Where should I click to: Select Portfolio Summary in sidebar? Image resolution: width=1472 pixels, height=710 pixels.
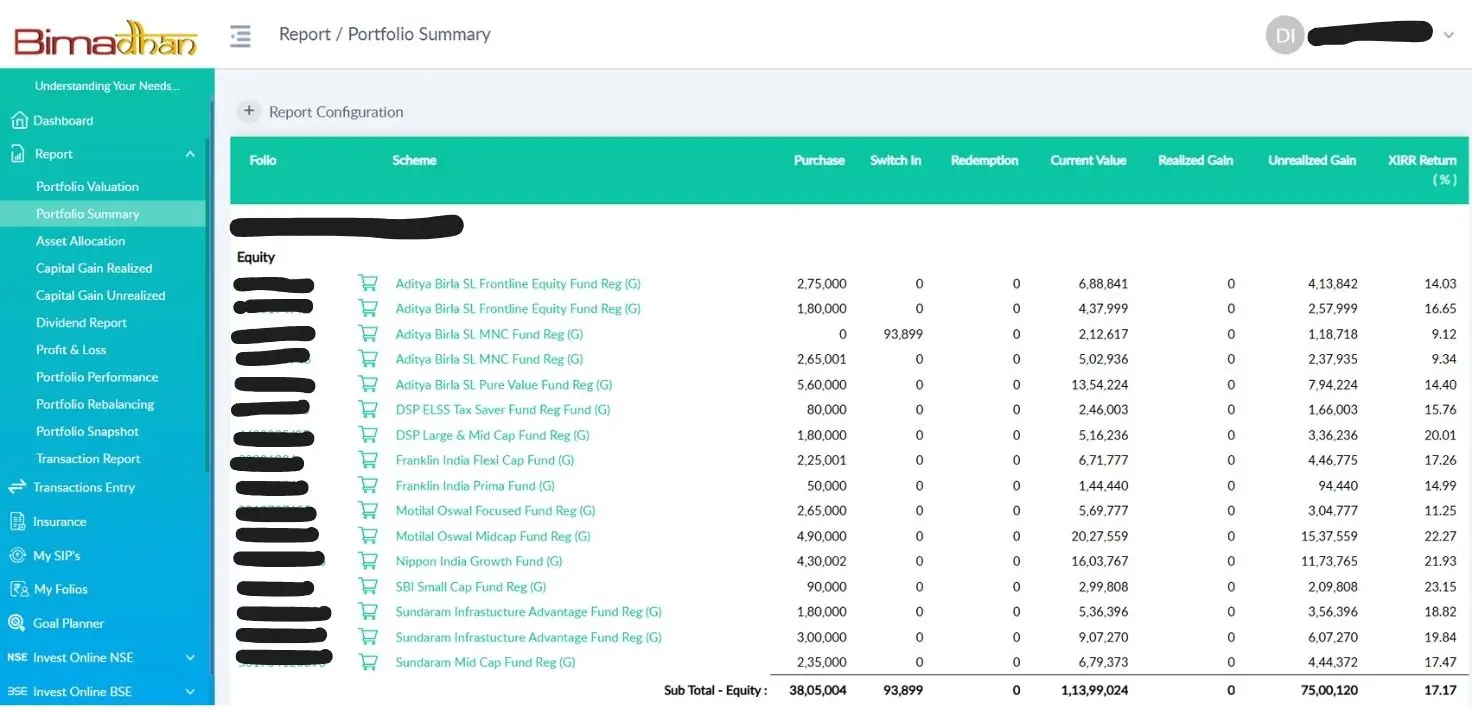88,214
